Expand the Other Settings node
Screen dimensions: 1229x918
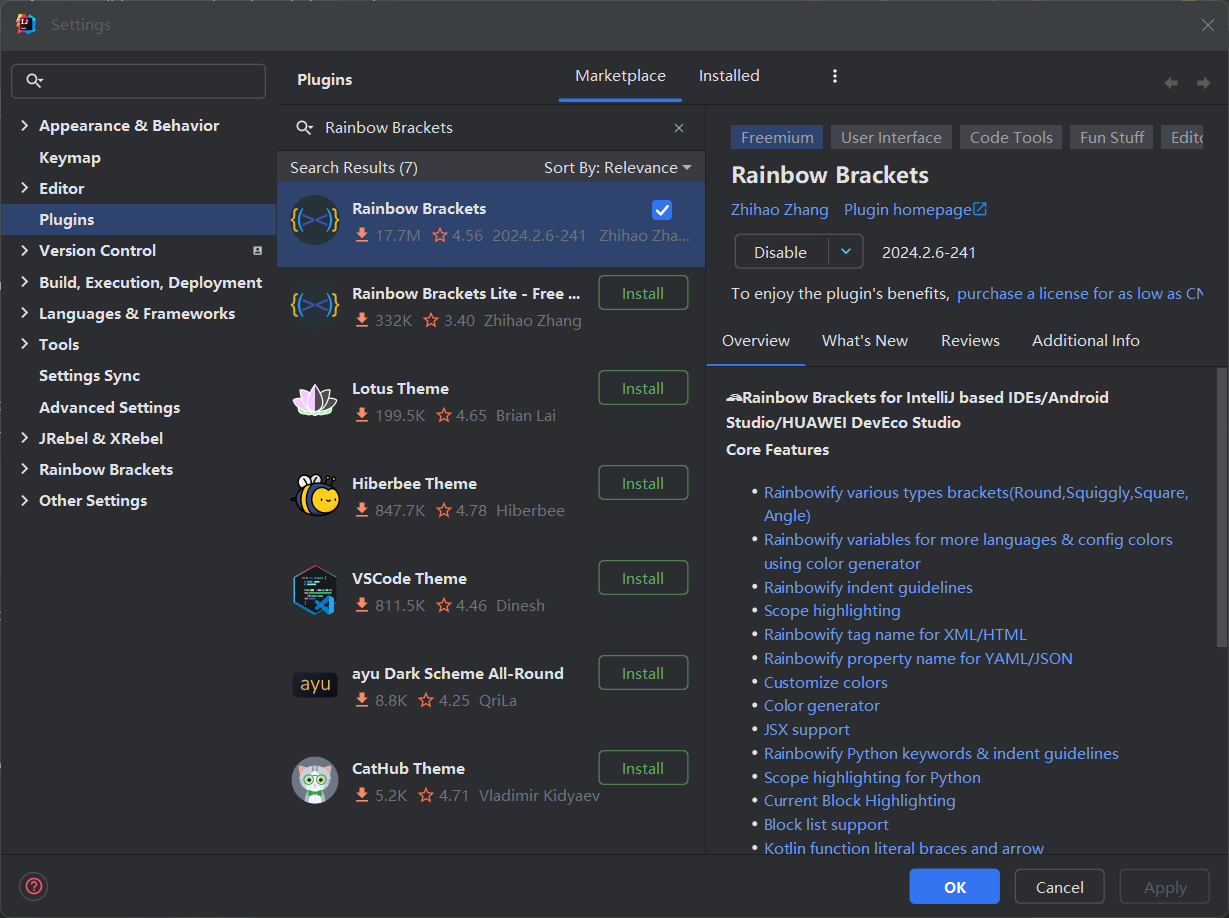pyautogui.click(x=24, y=501)
